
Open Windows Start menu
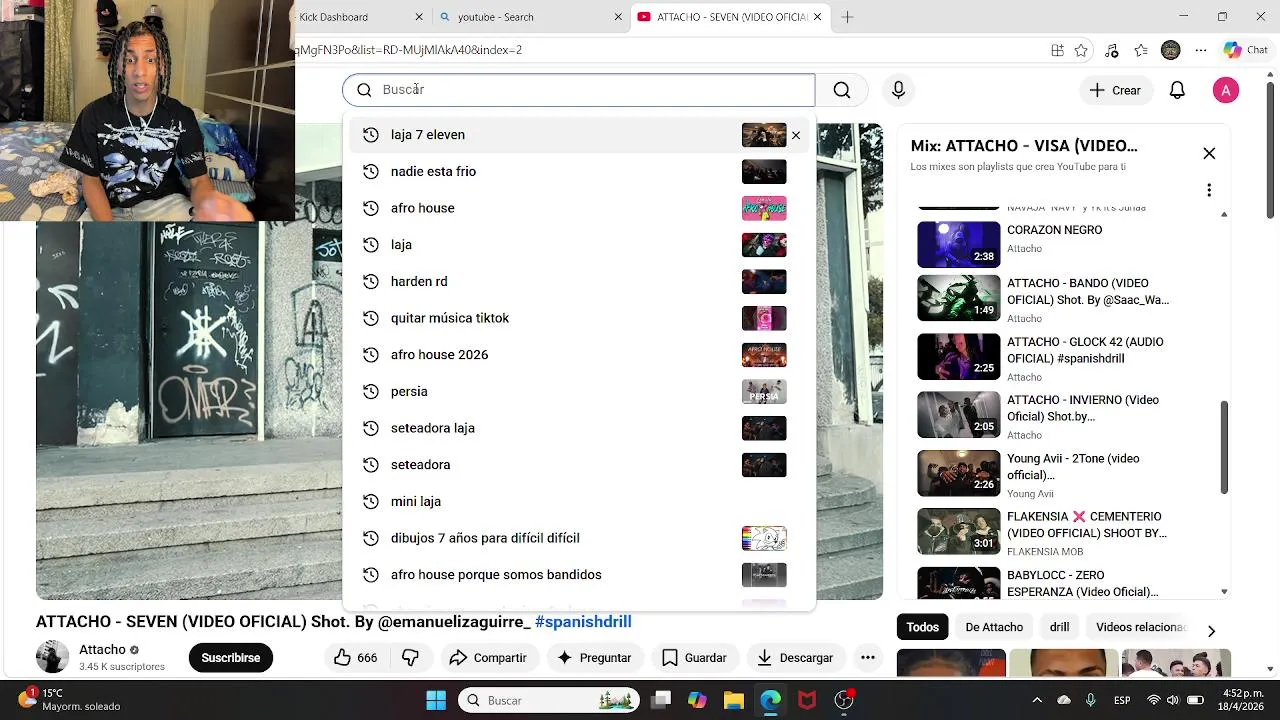436,700
